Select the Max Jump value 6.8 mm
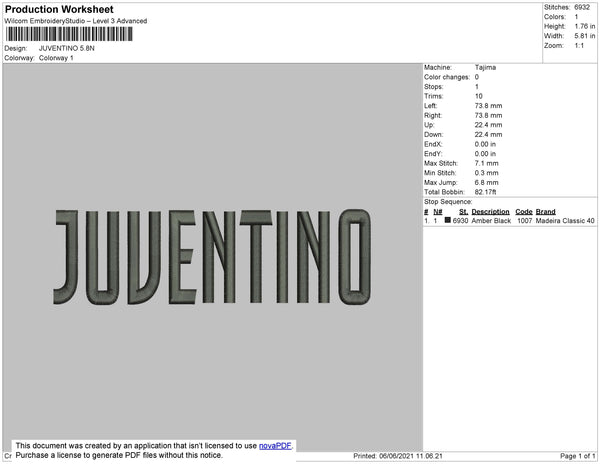The height and width of the screenshot is (464, 600). click(487, 182)
